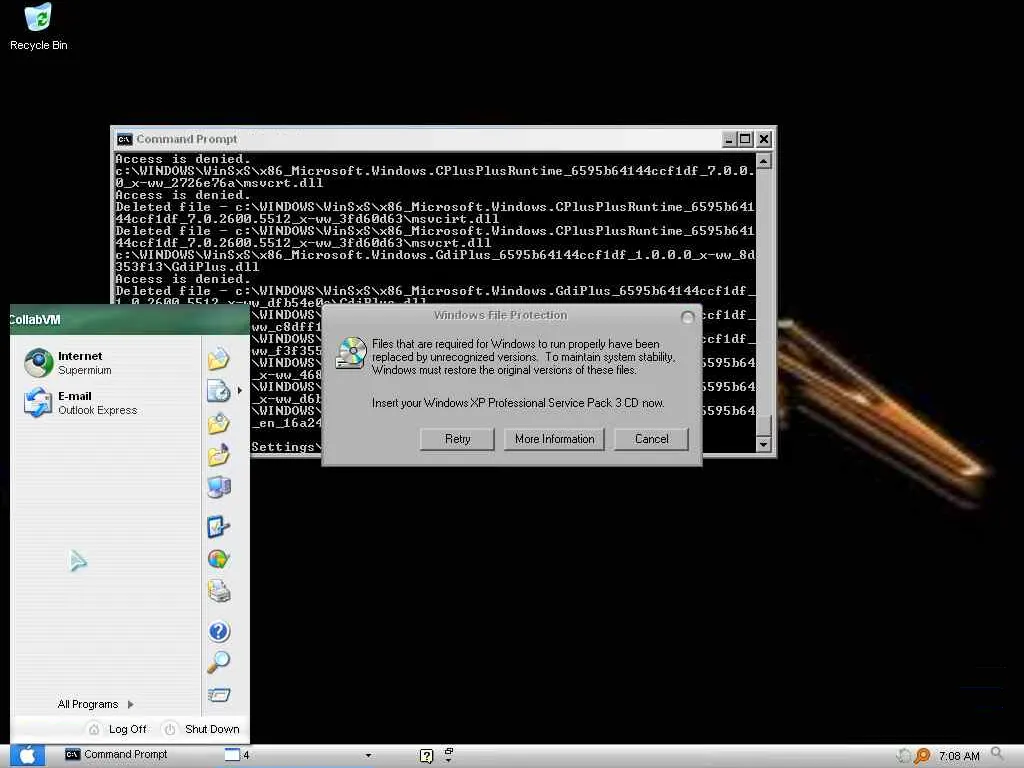The width and height of the screenshot is (1024, 768).
Task: Open My Music folder icon in Start menu
Action: point(218,455)
